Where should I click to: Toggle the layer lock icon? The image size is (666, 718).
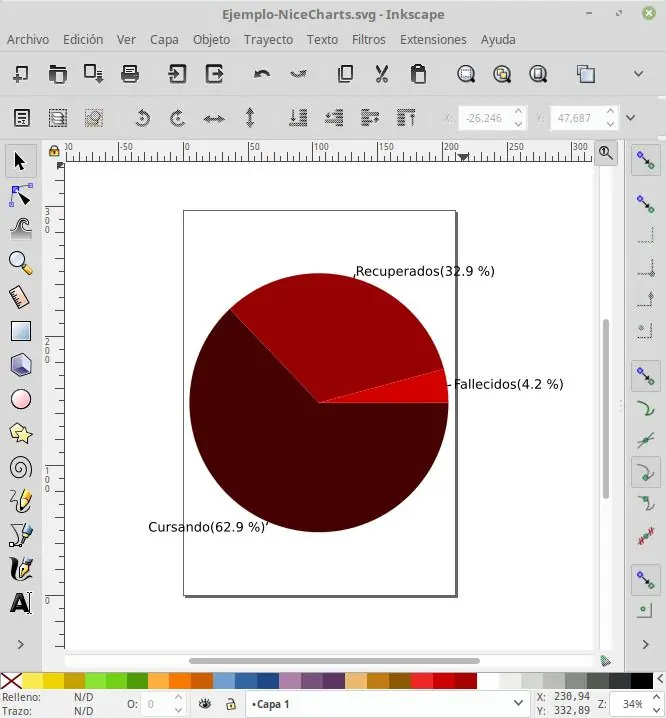click(x=231, y=704)
